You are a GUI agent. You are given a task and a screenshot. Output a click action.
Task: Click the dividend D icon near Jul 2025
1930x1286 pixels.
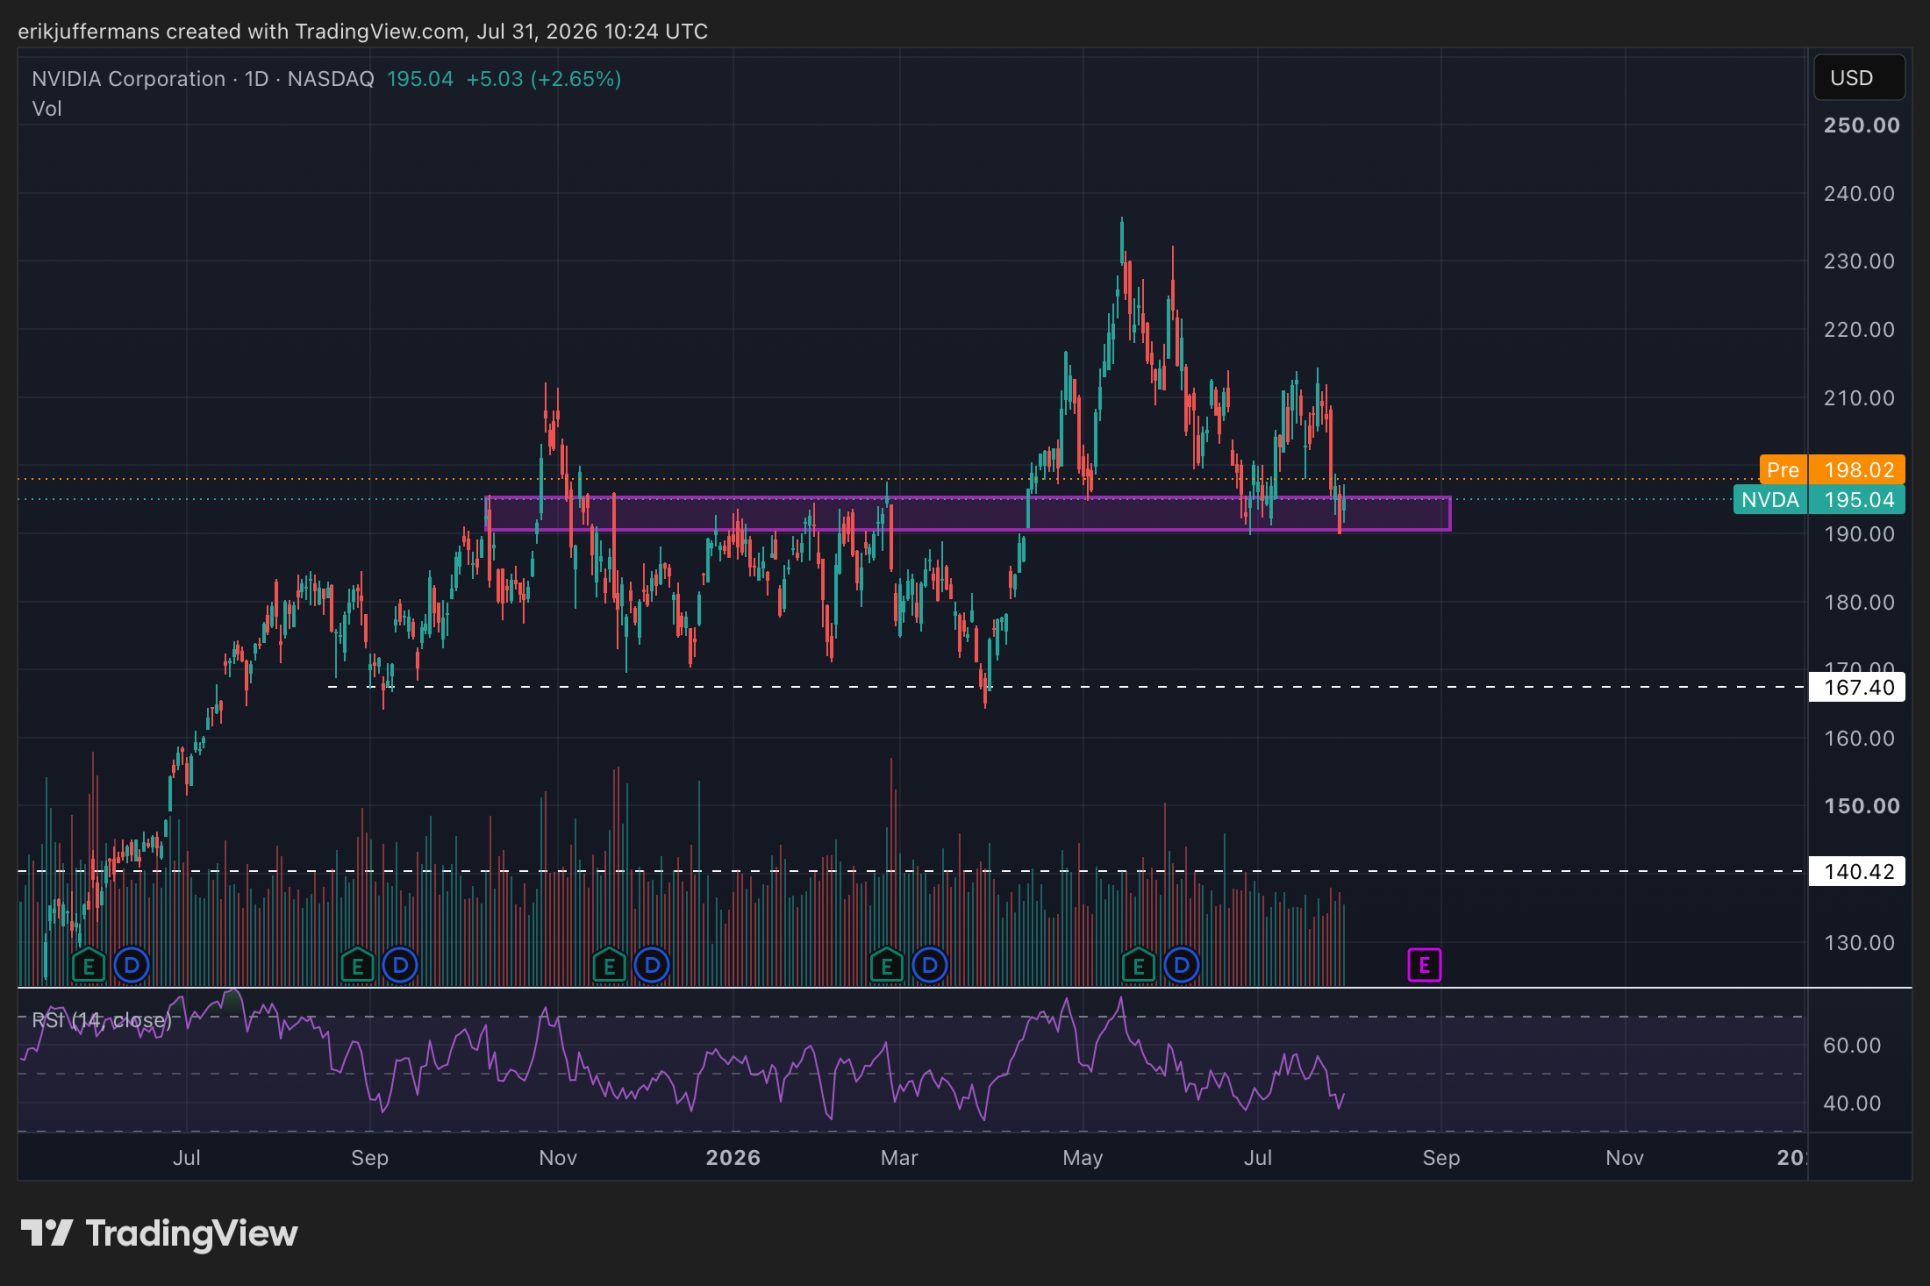pos(132,965)
